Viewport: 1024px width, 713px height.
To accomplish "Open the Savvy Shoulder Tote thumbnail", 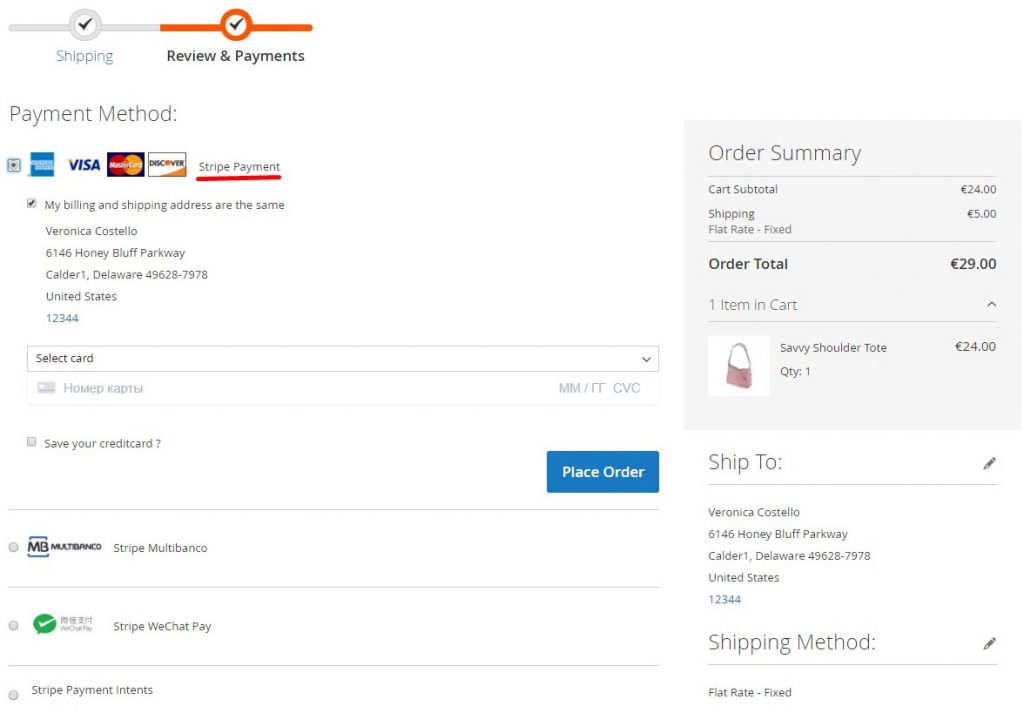I will coord(738,365).
